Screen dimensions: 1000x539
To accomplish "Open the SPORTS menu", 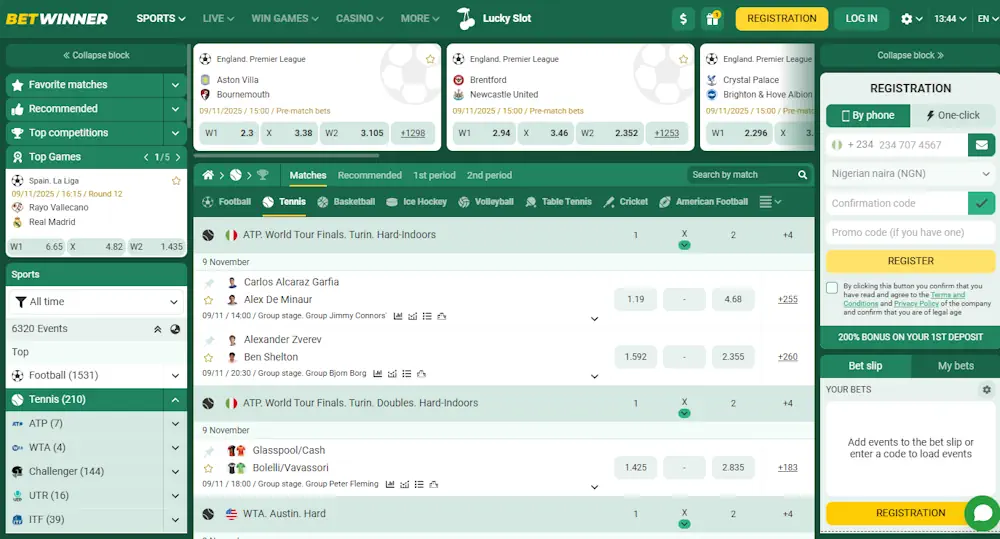I will pos(161,18).
